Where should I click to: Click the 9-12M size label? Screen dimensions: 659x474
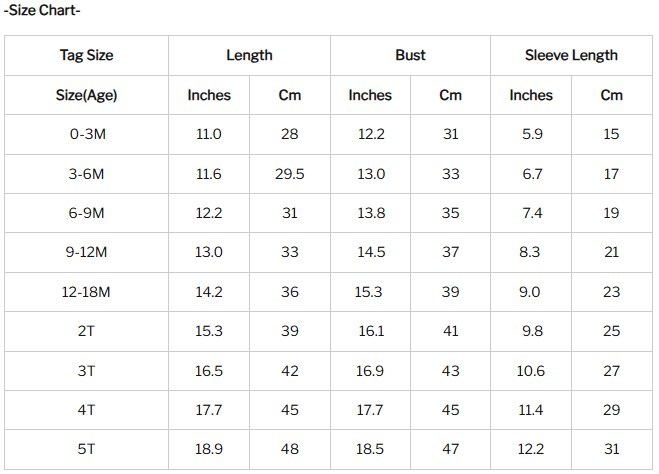pos(86,252)
